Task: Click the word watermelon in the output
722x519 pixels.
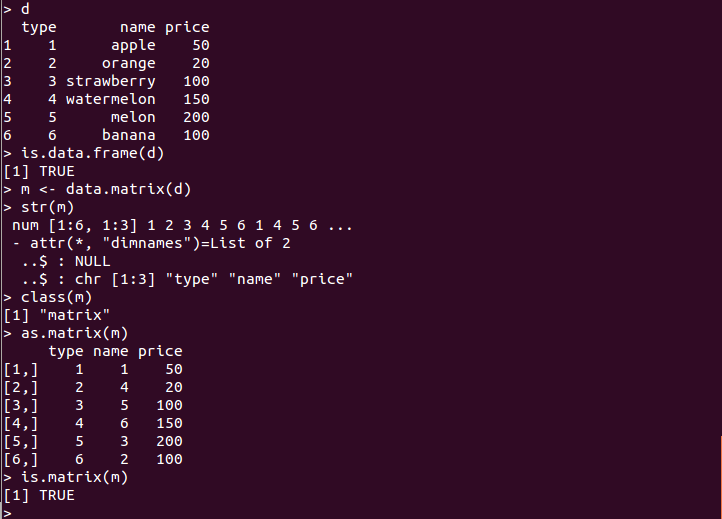Action: [111, 99]
